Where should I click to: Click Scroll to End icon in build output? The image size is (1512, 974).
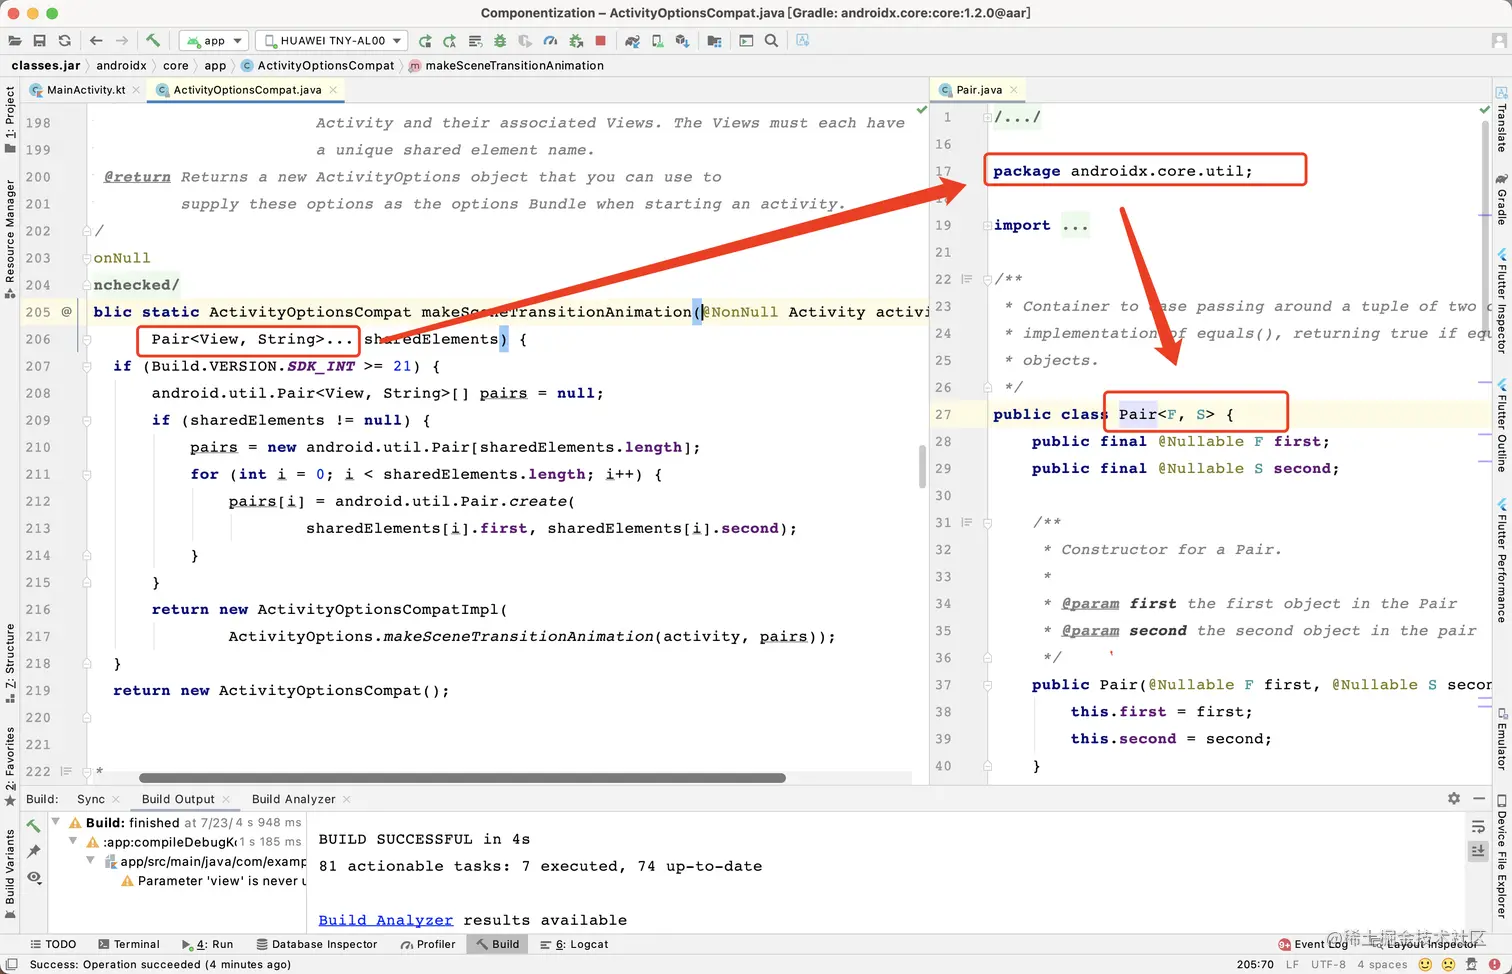tap(1478, 851)
